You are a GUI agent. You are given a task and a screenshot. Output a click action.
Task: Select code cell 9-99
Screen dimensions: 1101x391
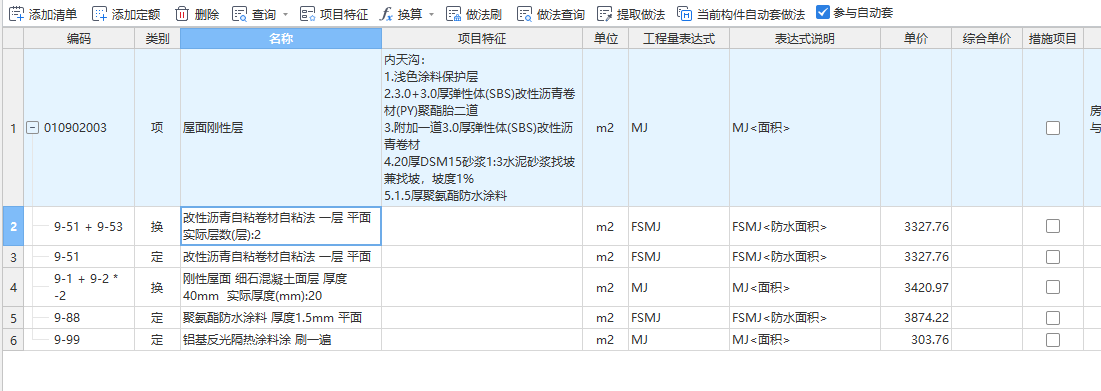[79, 340]
